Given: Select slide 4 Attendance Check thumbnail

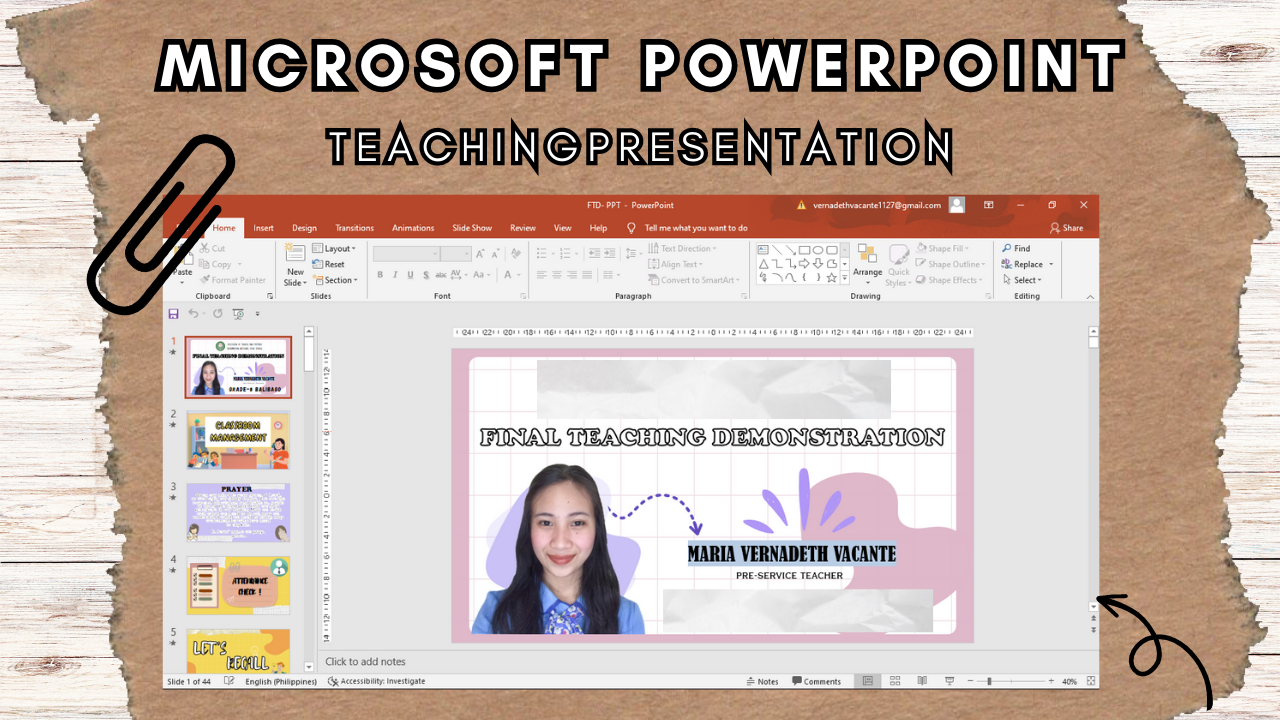Looking at the screenshot, I should 238,585.
